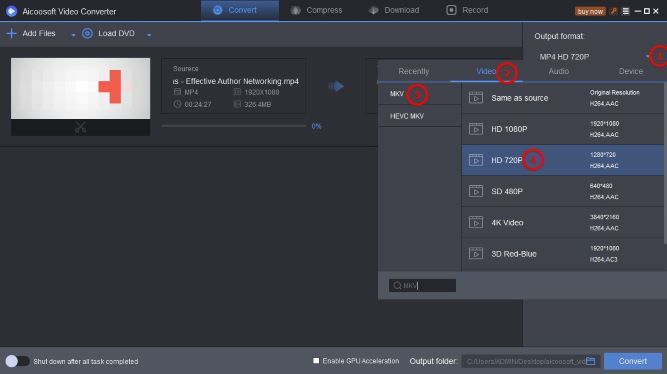Switch to the Compress tab
This screenshot has height=374, width=667.
coord(316,10)
